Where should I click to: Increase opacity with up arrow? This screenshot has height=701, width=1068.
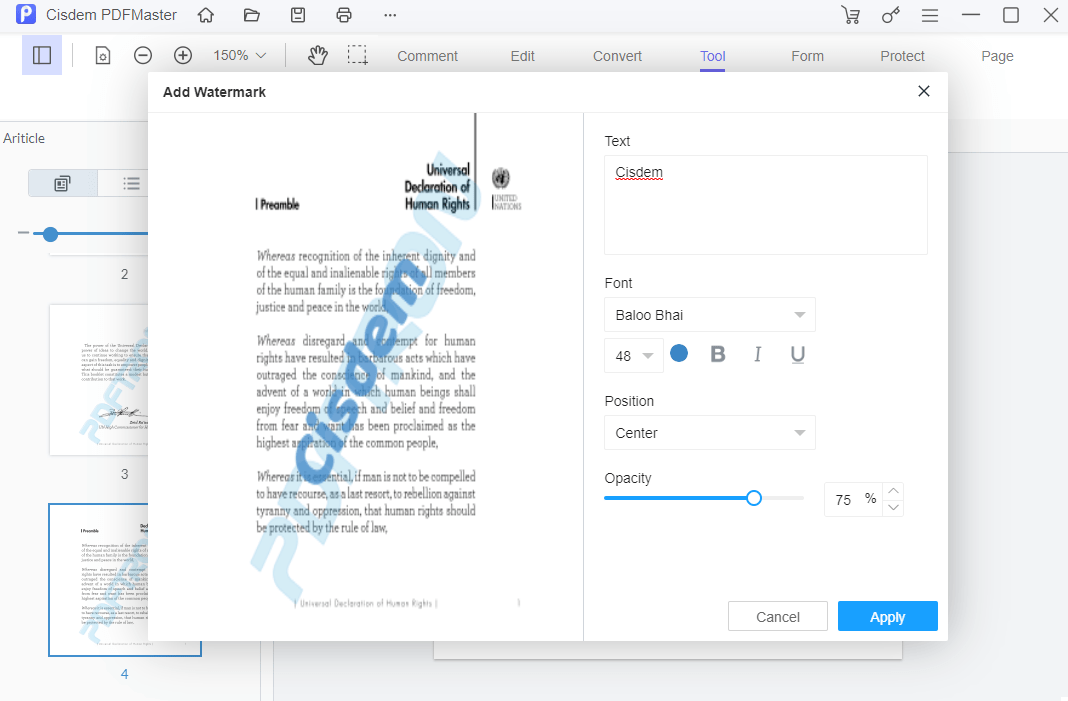point(894,491)
